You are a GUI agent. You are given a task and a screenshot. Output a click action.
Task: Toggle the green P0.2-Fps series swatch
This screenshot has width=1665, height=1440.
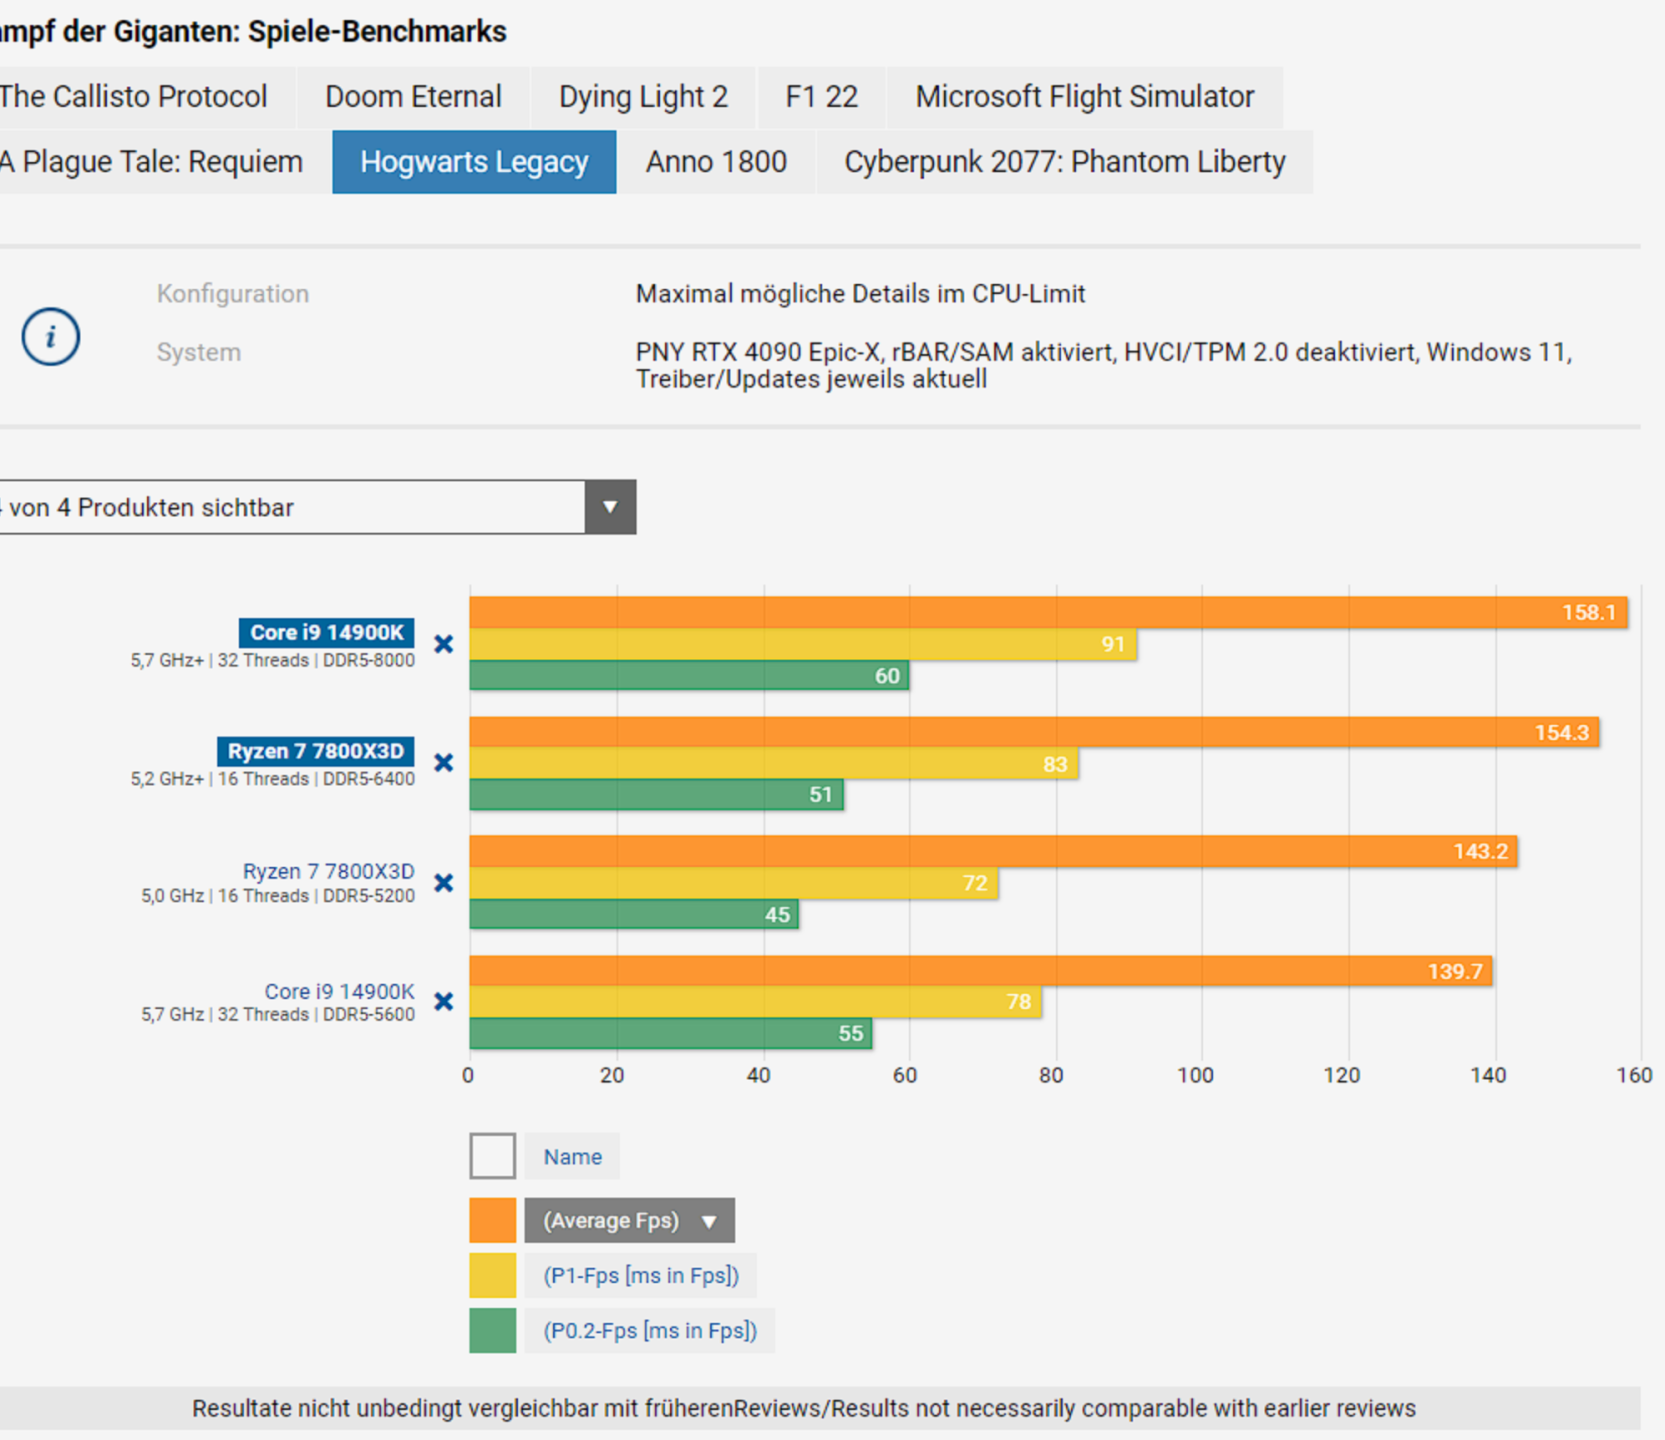tap(492, 1330)
